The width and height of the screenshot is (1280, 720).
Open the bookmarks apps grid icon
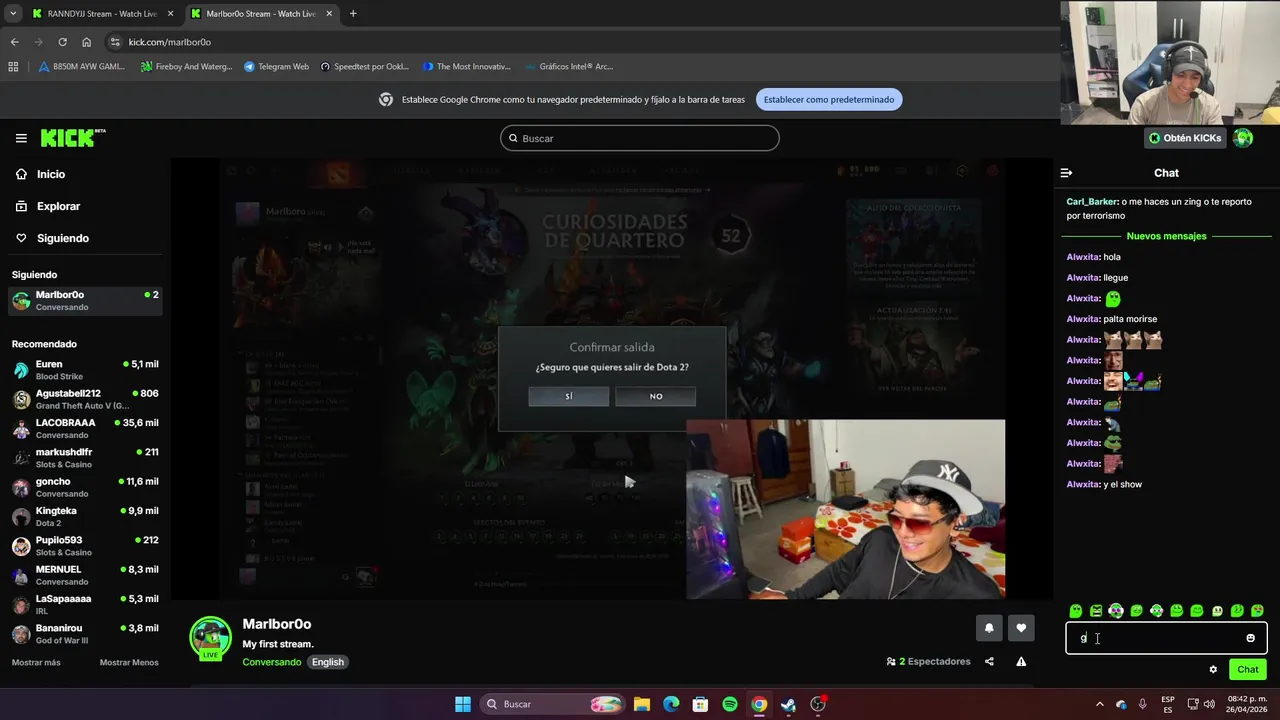pos(13,67)
